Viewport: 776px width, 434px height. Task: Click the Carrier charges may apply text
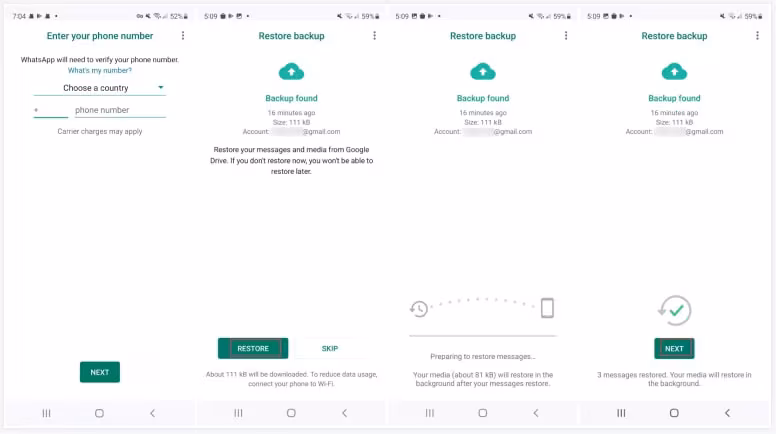point(99,131)
